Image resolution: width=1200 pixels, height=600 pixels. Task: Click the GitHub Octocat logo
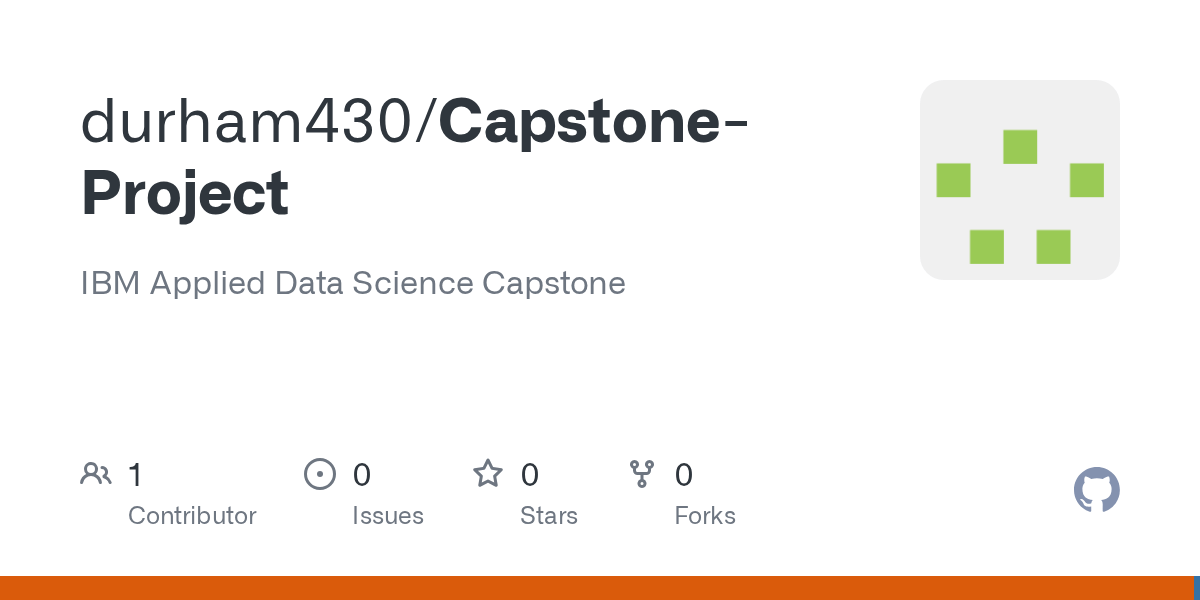click(x=1096, y=490)
